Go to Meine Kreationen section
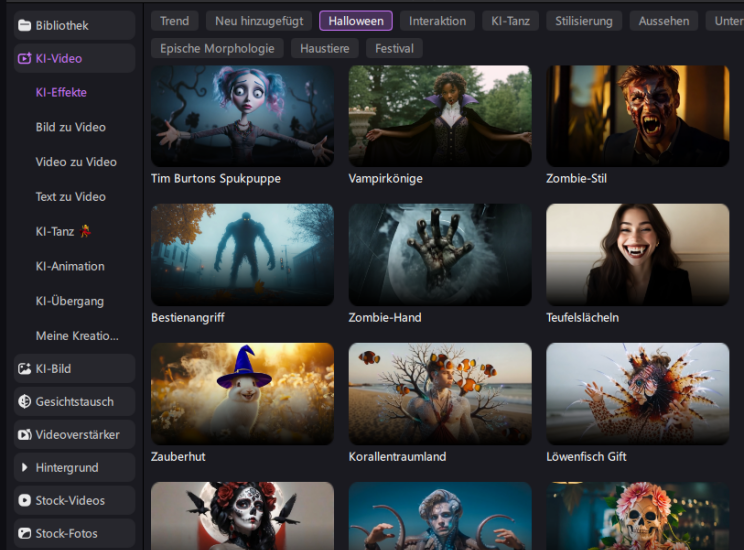 pyautogui.click(x=76, y=336)
